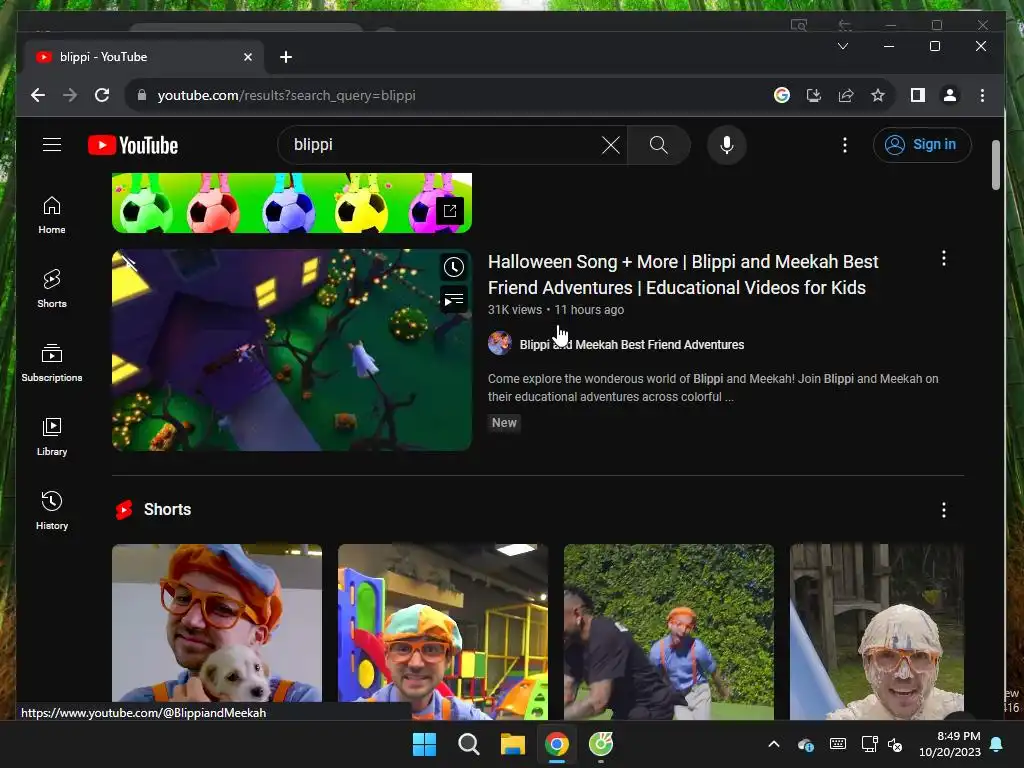Start voice search with microphone

pyautogui.click(x=727, y=145)
